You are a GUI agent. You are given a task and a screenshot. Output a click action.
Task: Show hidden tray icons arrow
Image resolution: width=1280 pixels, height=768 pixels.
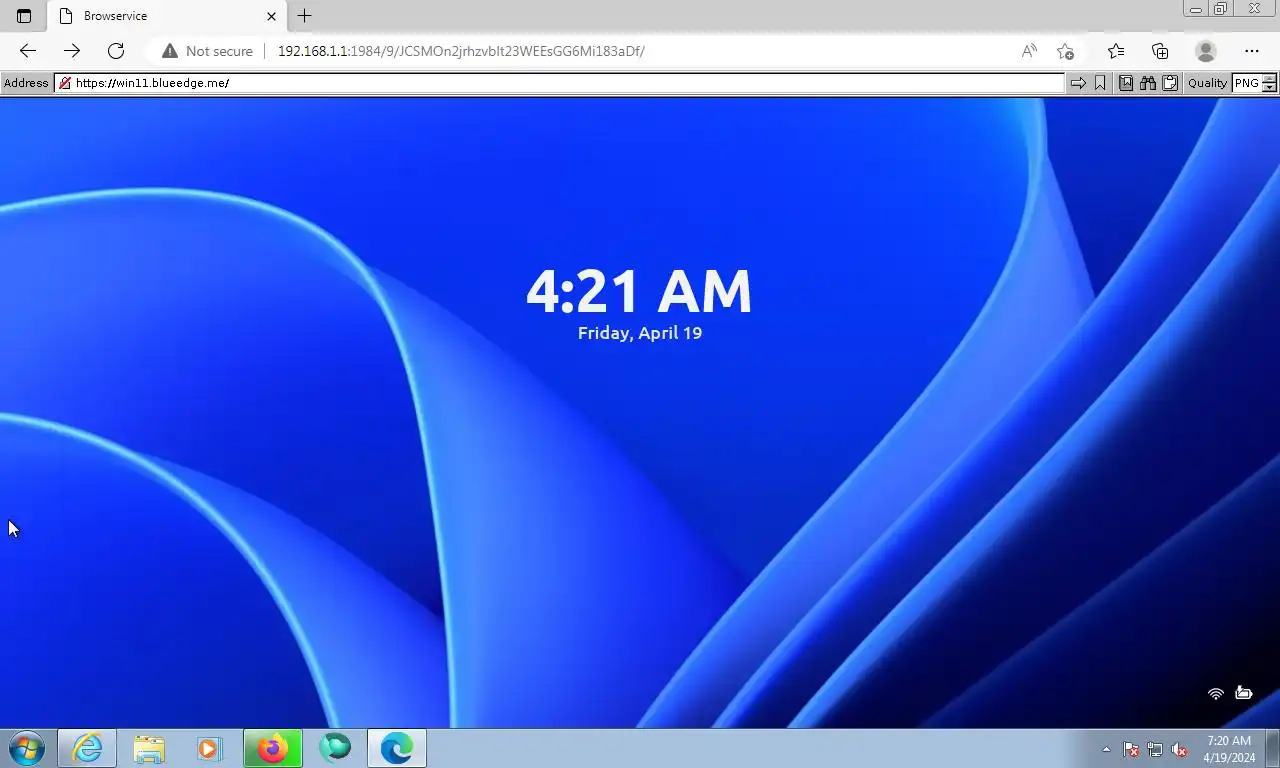(1106, 749)
